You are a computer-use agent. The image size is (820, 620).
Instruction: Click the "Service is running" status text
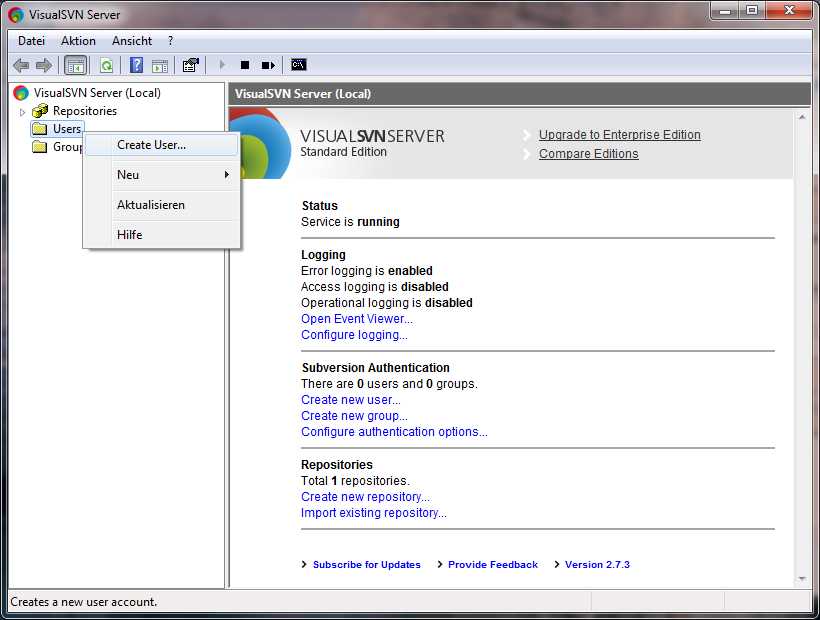[350, 222]
